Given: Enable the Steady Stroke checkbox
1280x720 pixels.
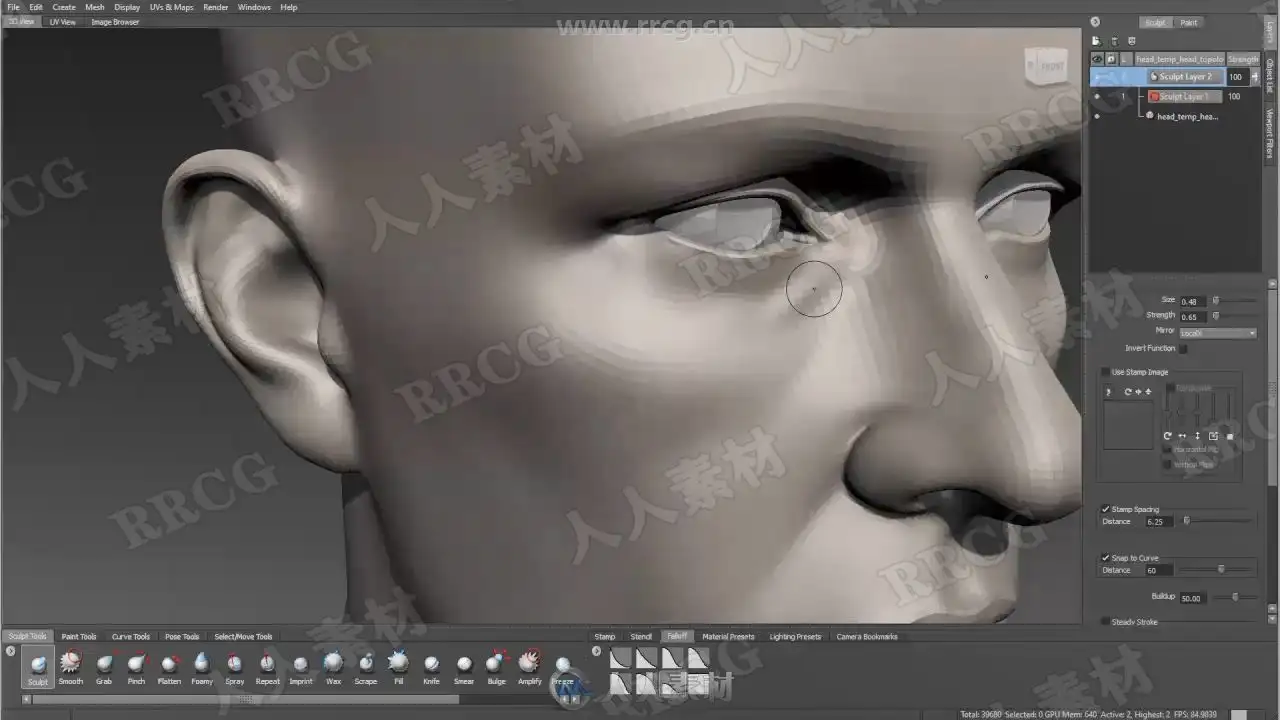Looking at the screenshot, I should point(1105,622).
